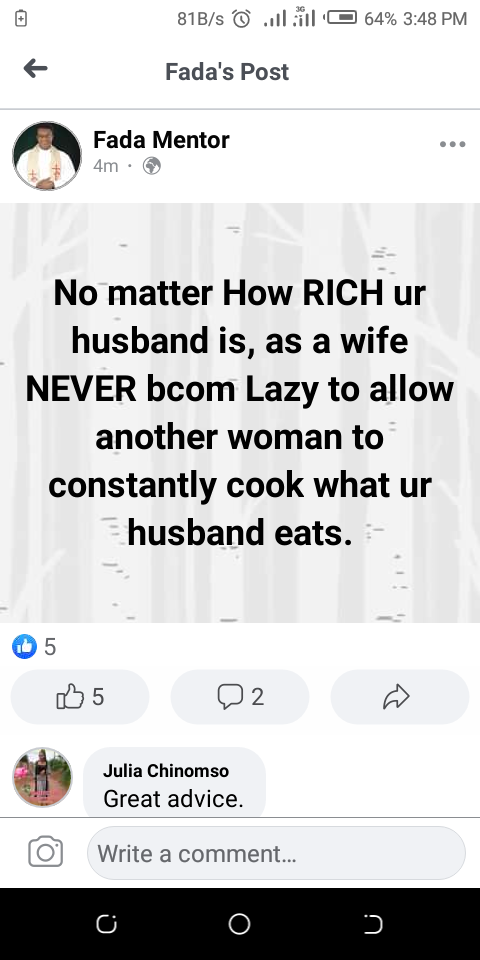Share the post with arrow button
The width and height of the screenshot is (480, 960).
[x=400, y=697]
